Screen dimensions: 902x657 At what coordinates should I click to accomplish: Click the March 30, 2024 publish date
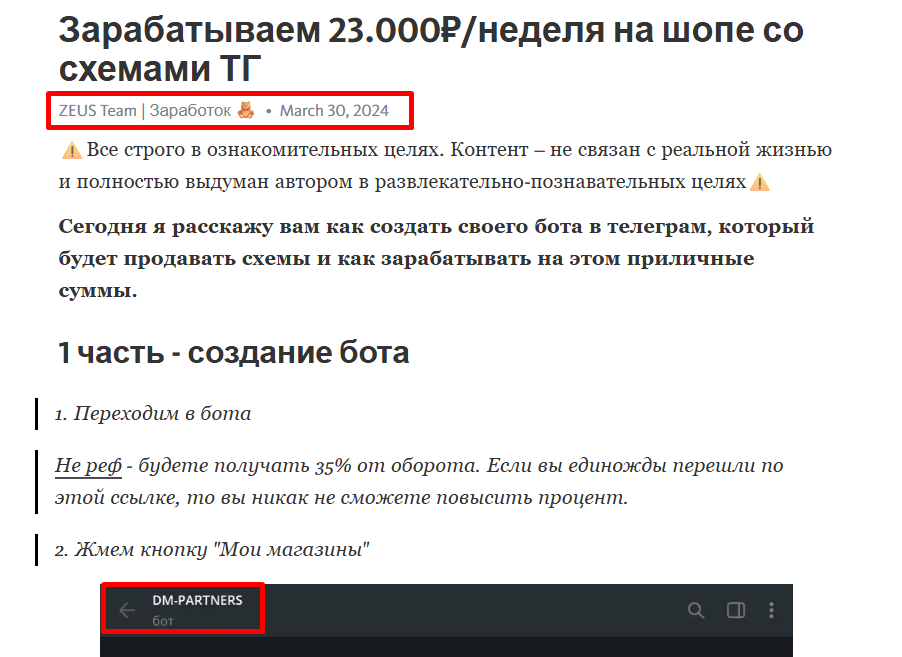click(x=334, y=110)
